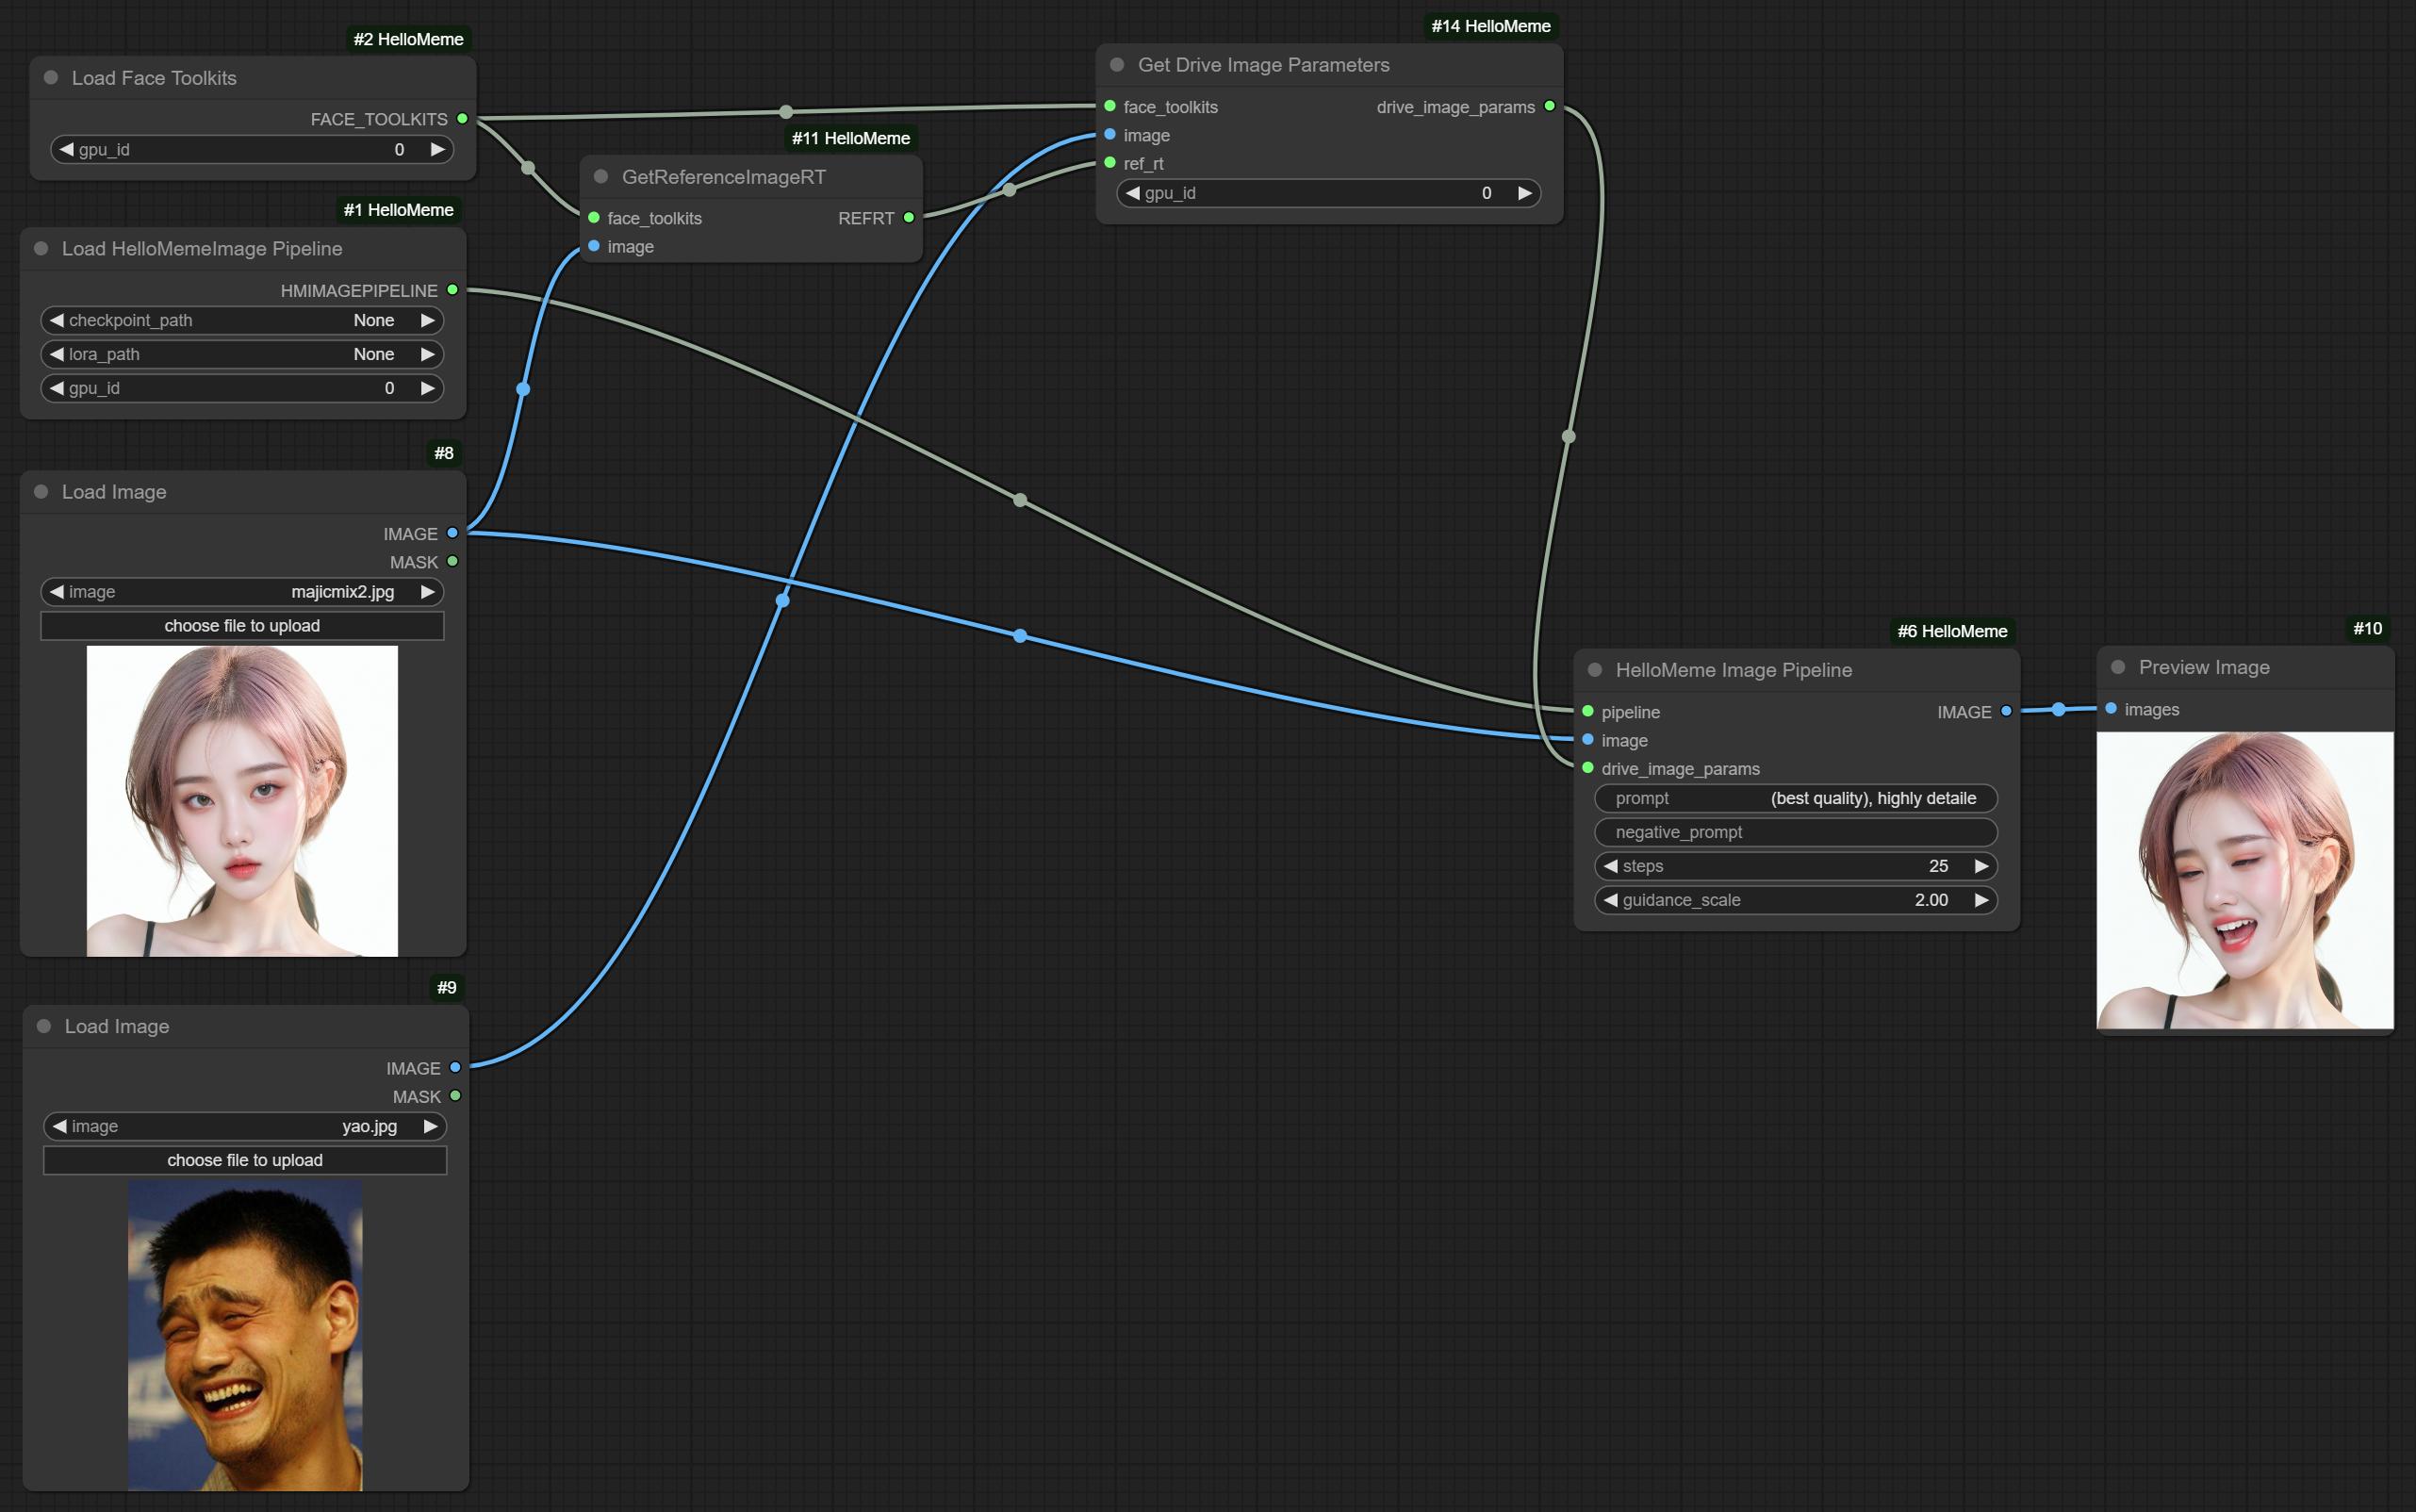
Task: Open the Preview Image output thumbnail
Action: [2245, 880]
